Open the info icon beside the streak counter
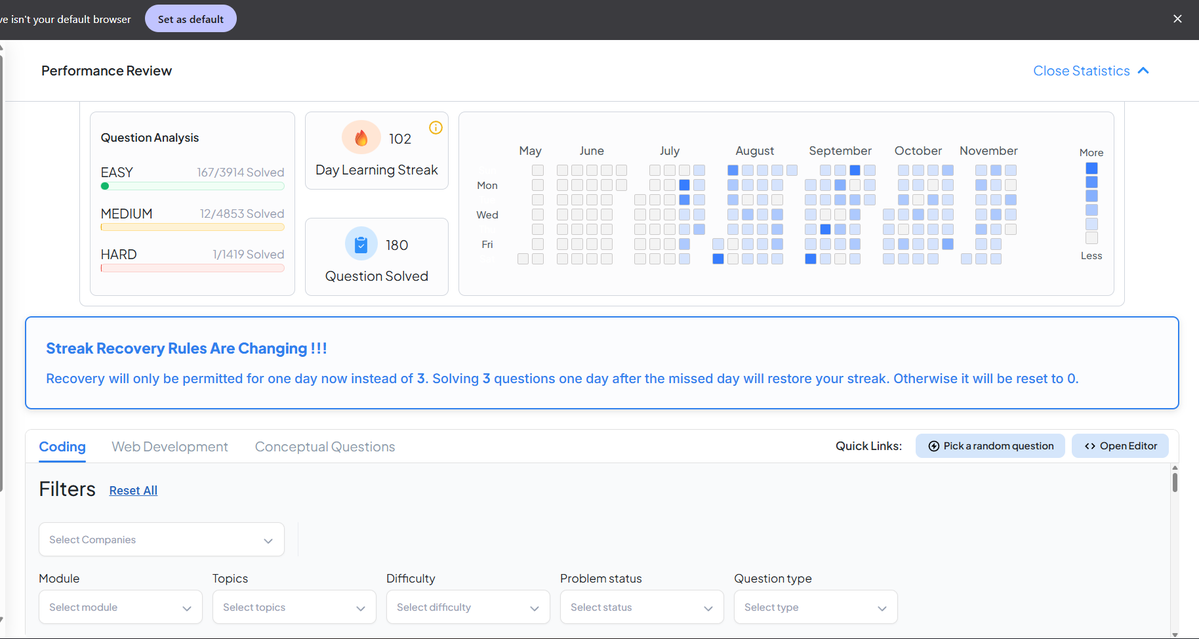This screenshot has height=639, width=1199. coord(436,127)
